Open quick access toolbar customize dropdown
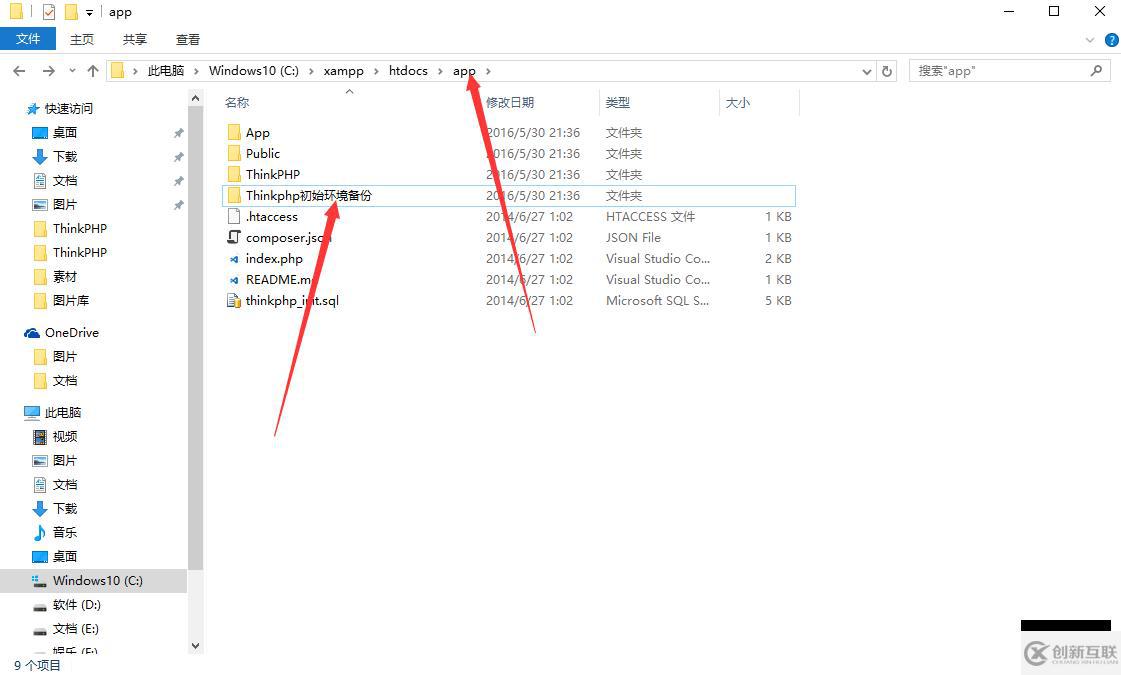1121x675 pixels. click(x=89, y=12)
